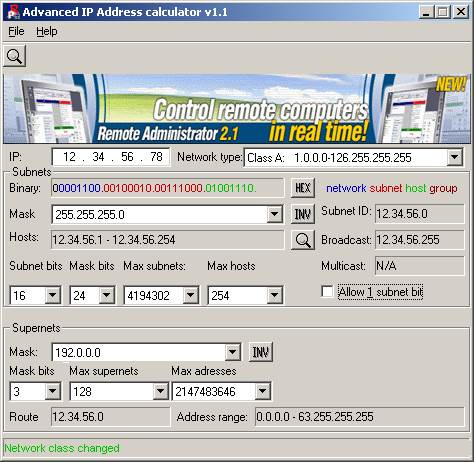
Task: Click the Remote Administrator 2.1 banner ad
Action: pos(237,109)
